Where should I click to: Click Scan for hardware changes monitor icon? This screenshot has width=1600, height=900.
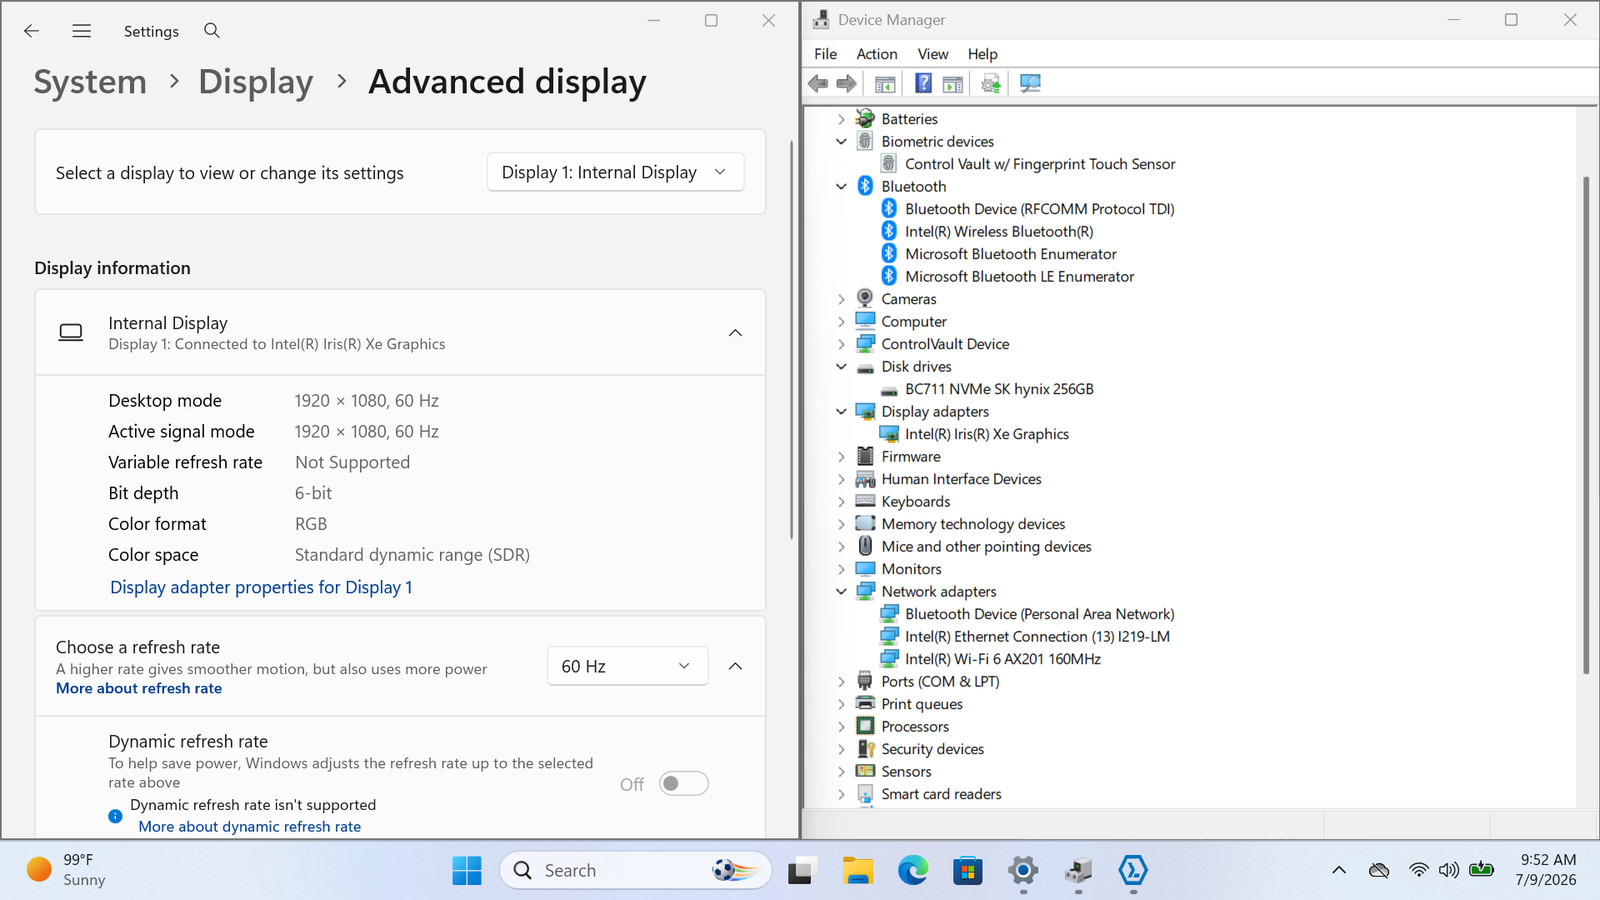tap(1030, 84)
